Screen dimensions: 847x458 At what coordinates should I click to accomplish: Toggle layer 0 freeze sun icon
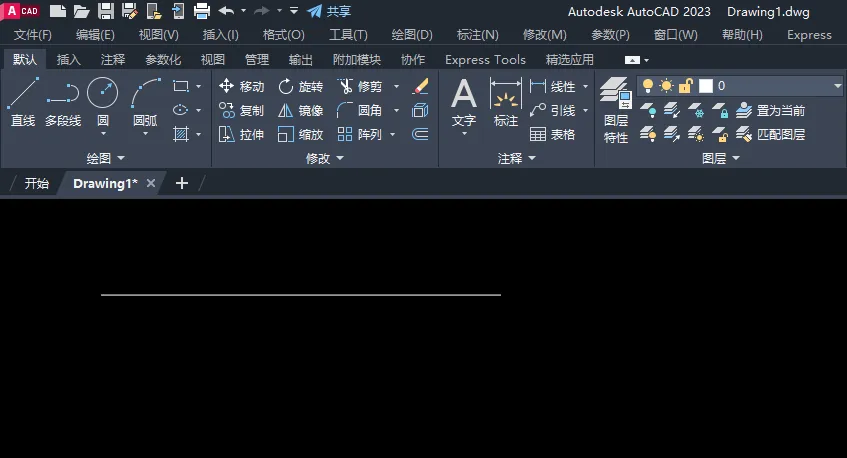pyautogui.click(x=667, y=85)
